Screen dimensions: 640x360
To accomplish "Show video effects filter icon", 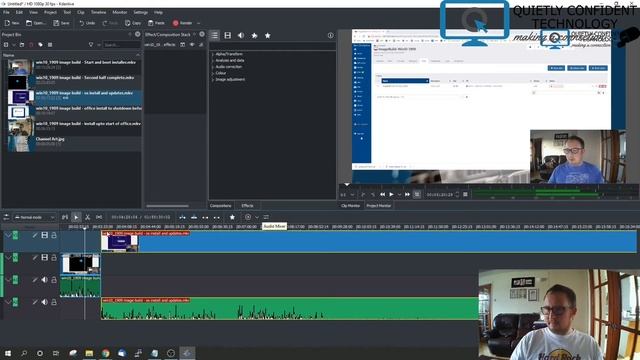I will point(228,36).
